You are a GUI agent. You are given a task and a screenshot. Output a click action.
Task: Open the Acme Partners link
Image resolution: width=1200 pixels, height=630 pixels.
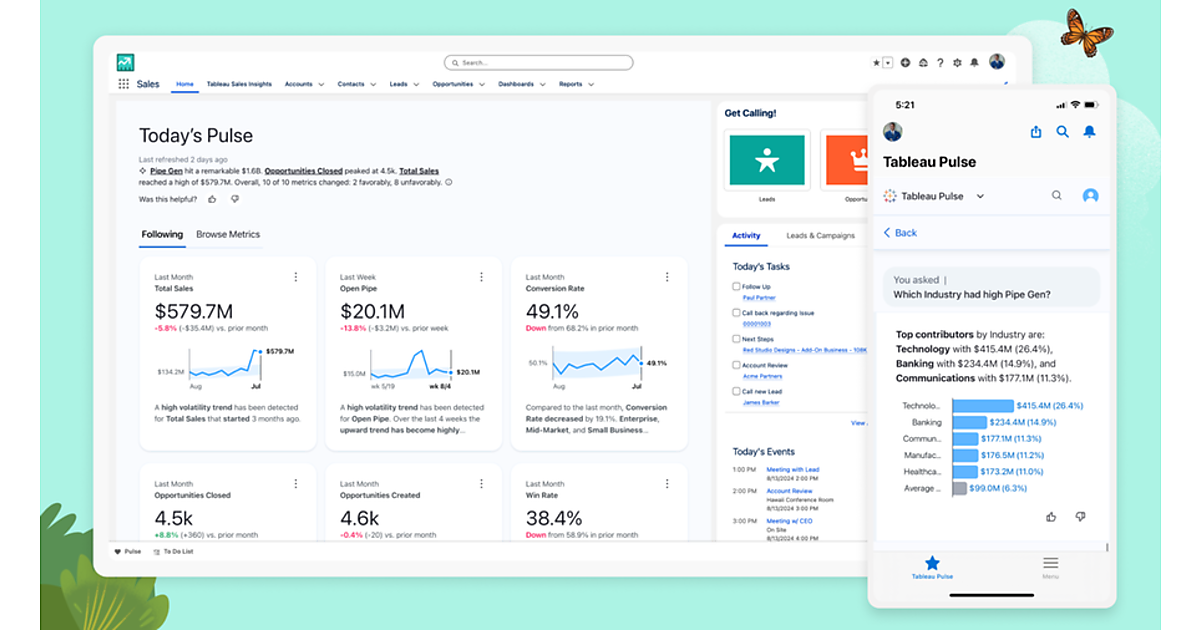[x=761, y=377]
